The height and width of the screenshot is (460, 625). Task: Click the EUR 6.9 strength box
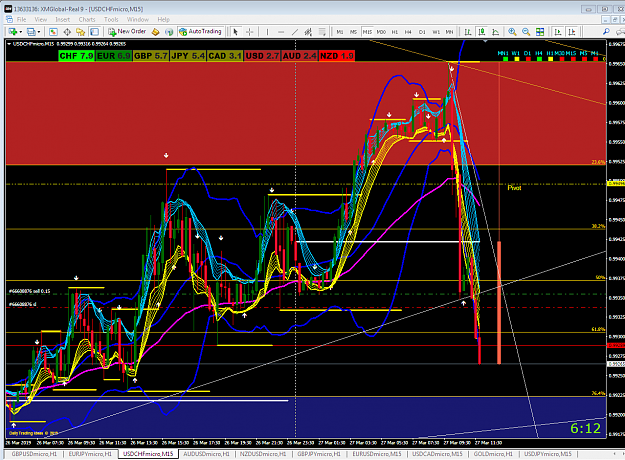click(x=114, y=56)
